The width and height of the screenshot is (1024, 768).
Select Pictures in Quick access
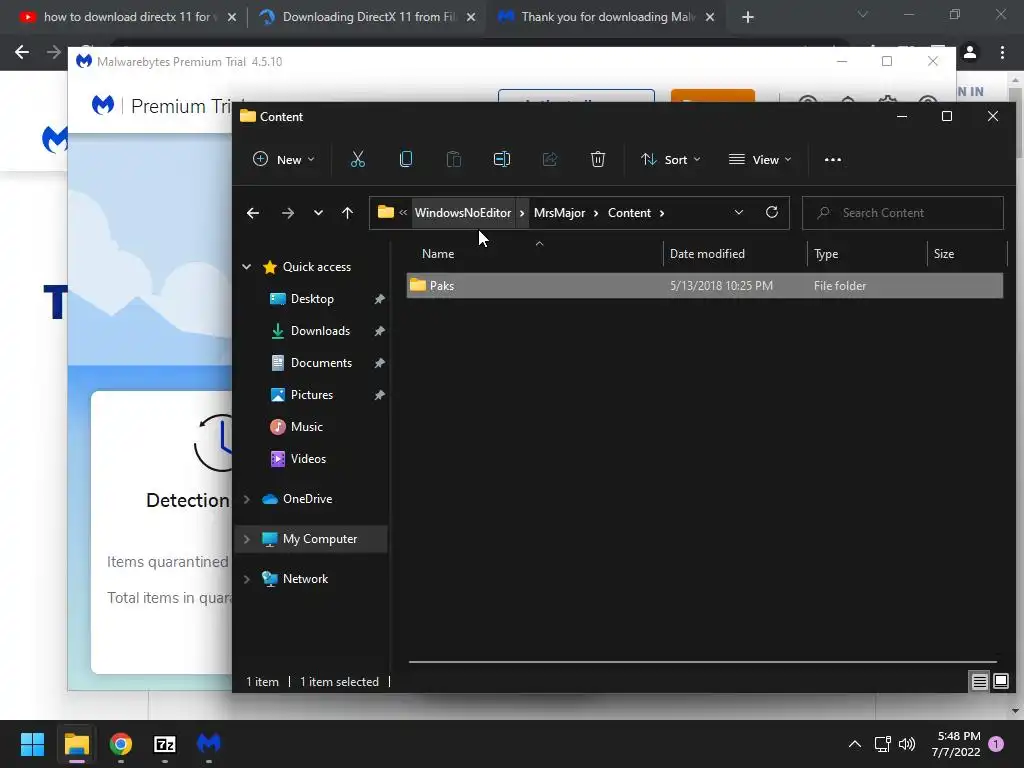tap(312, 394)
